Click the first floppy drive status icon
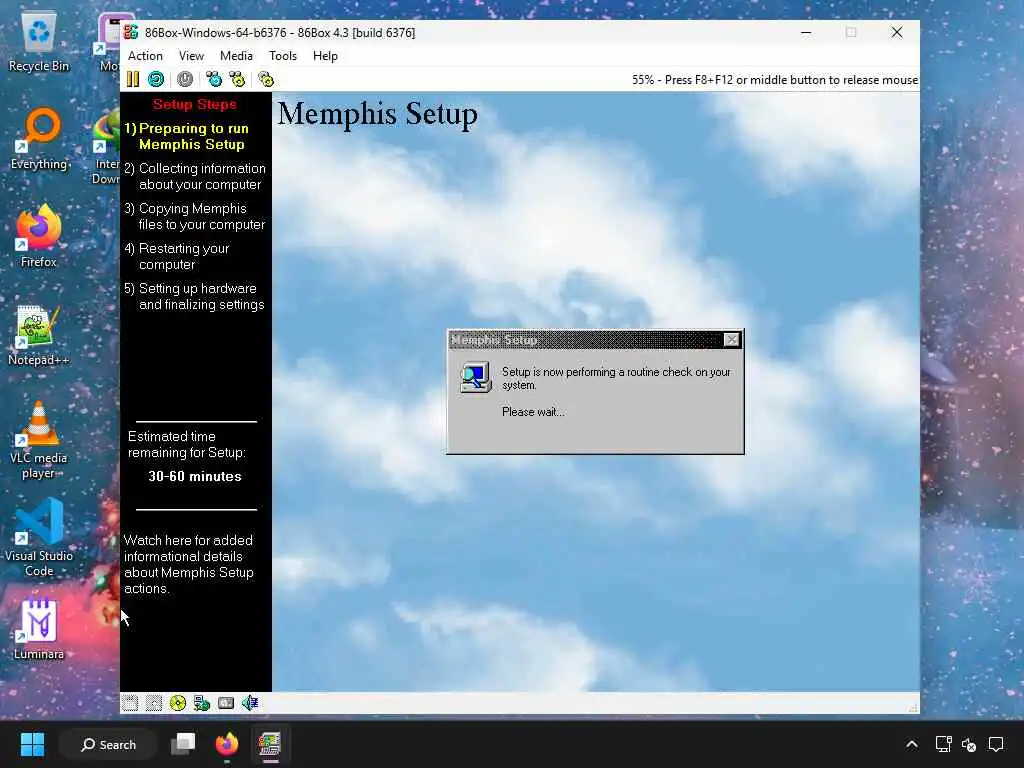This screenshot has width=1024, height=768. pos(130,703)
